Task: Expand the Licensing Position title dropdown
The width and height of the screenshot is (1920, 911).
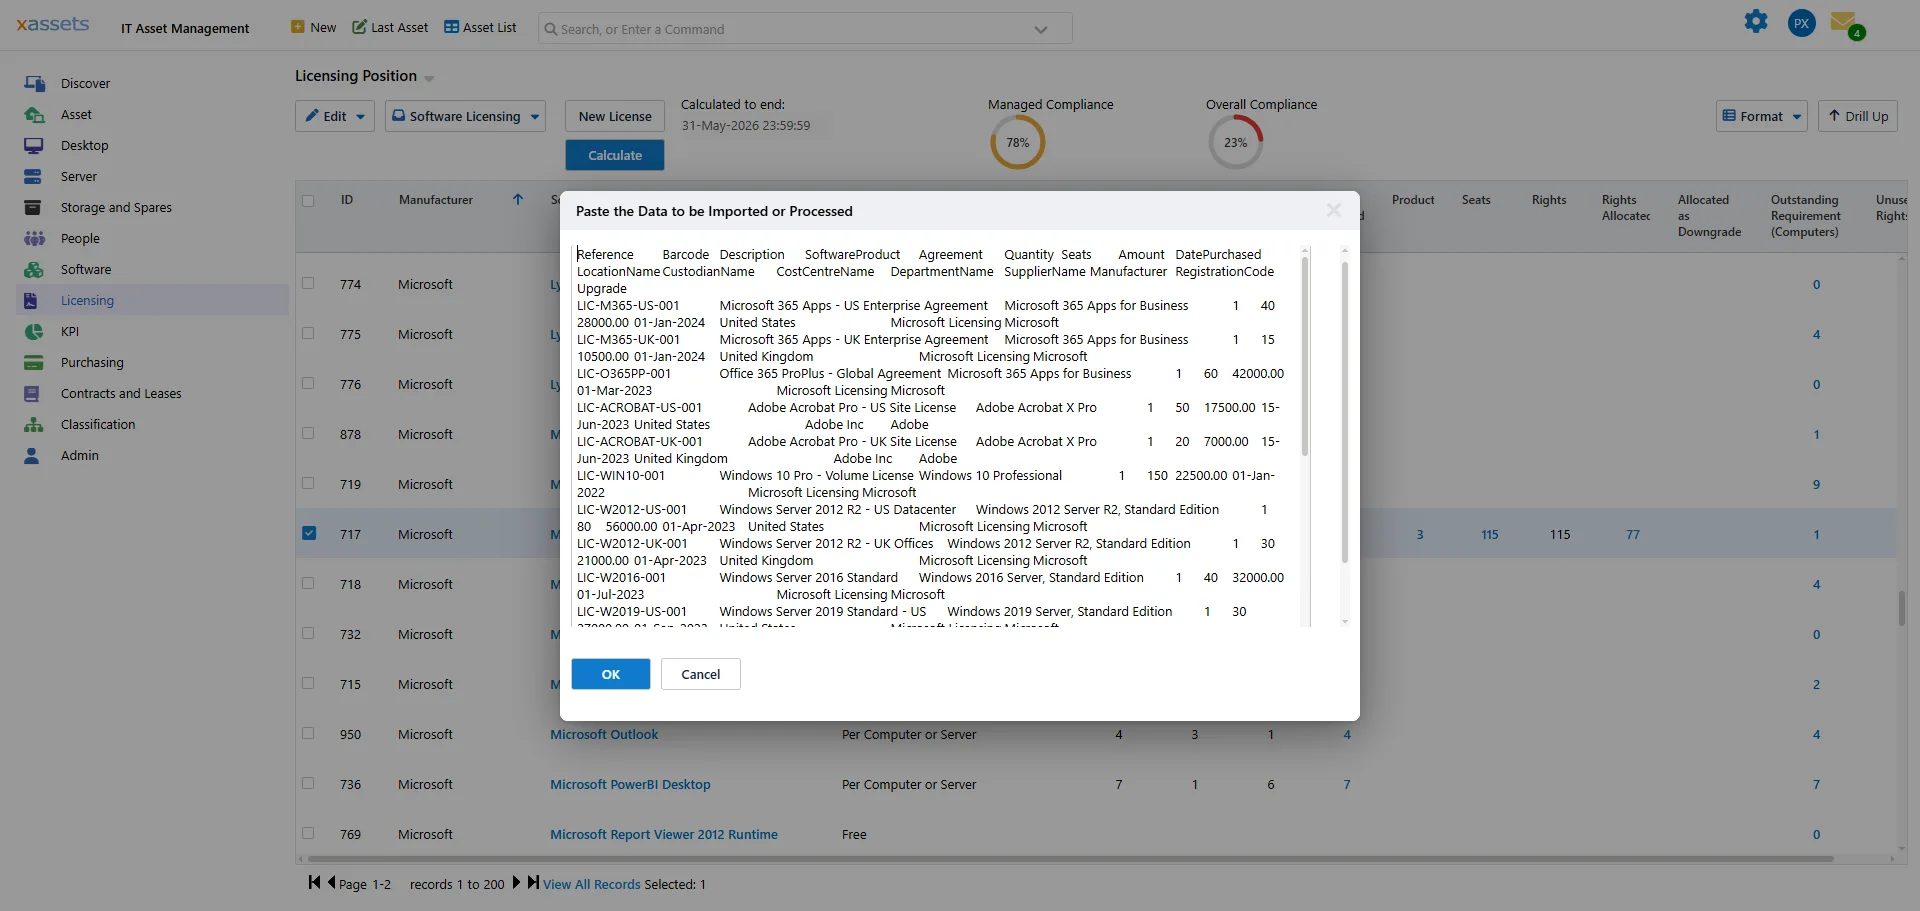Action: tap(429, 78)
